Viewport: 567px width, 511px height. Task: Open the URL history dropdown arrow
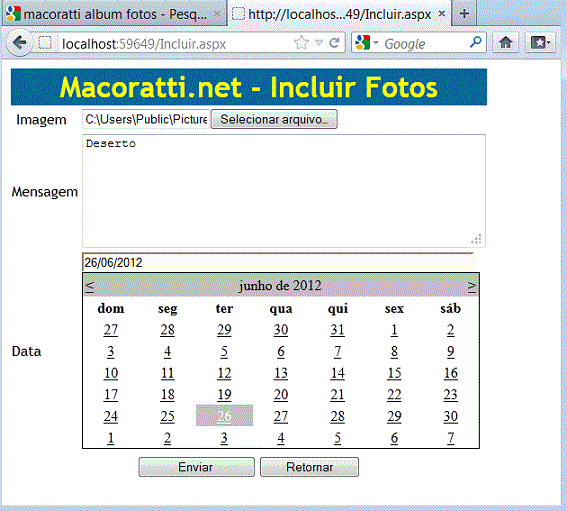(319, 43)
